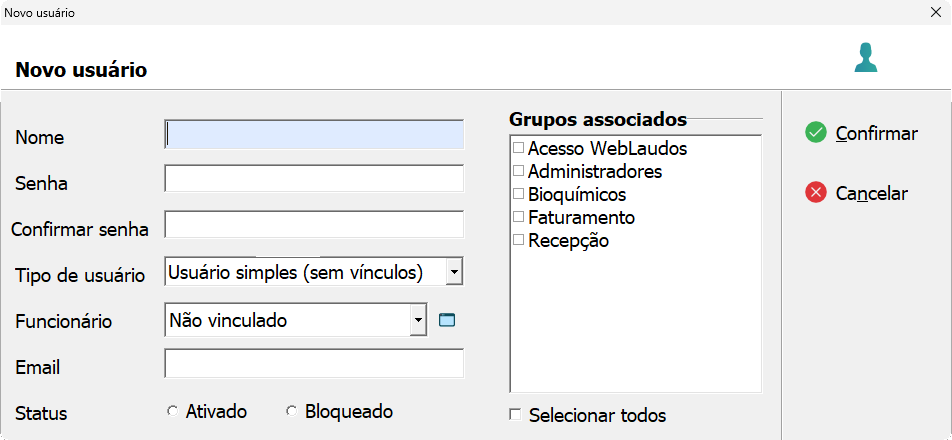Select the Bloqueado status radio button
952x440 pixels.
coord(291,411)
